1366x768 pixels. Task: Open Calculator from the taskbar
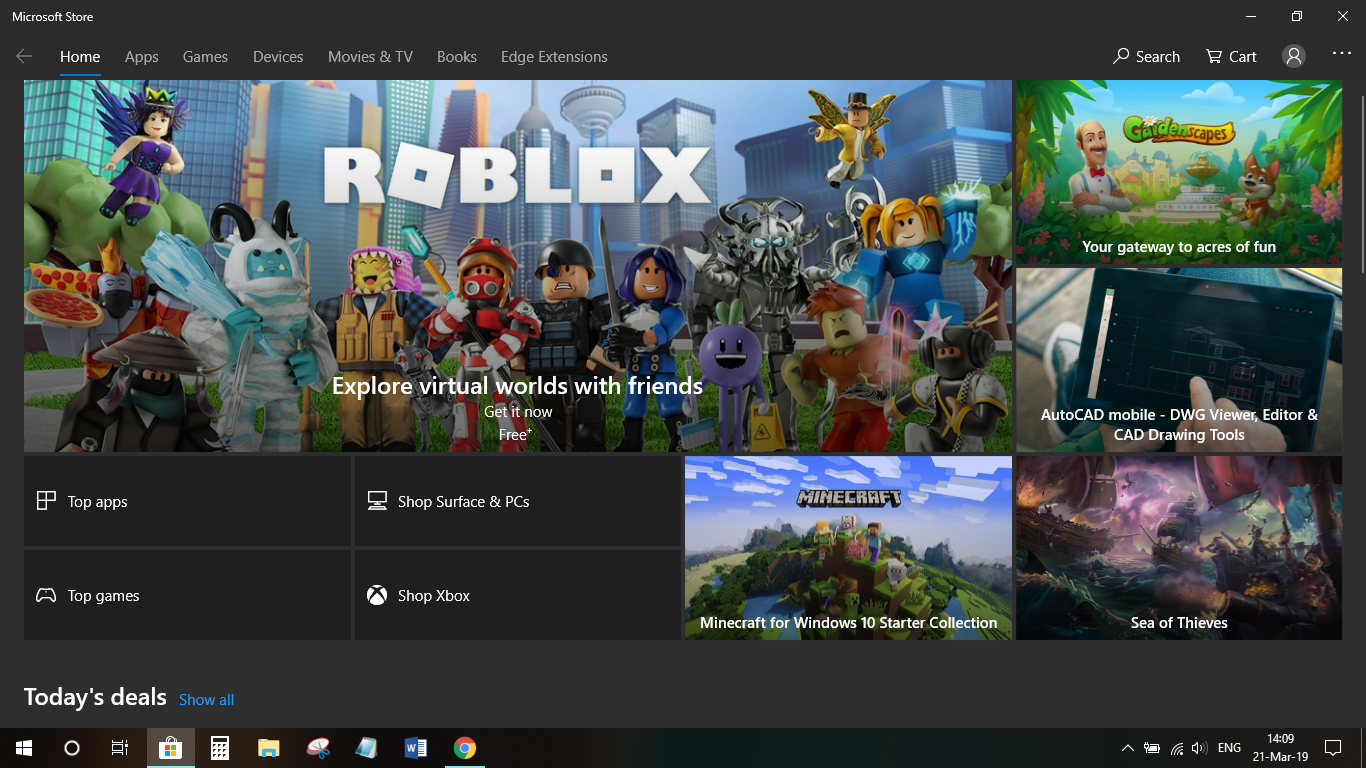(x=220, y=748)
